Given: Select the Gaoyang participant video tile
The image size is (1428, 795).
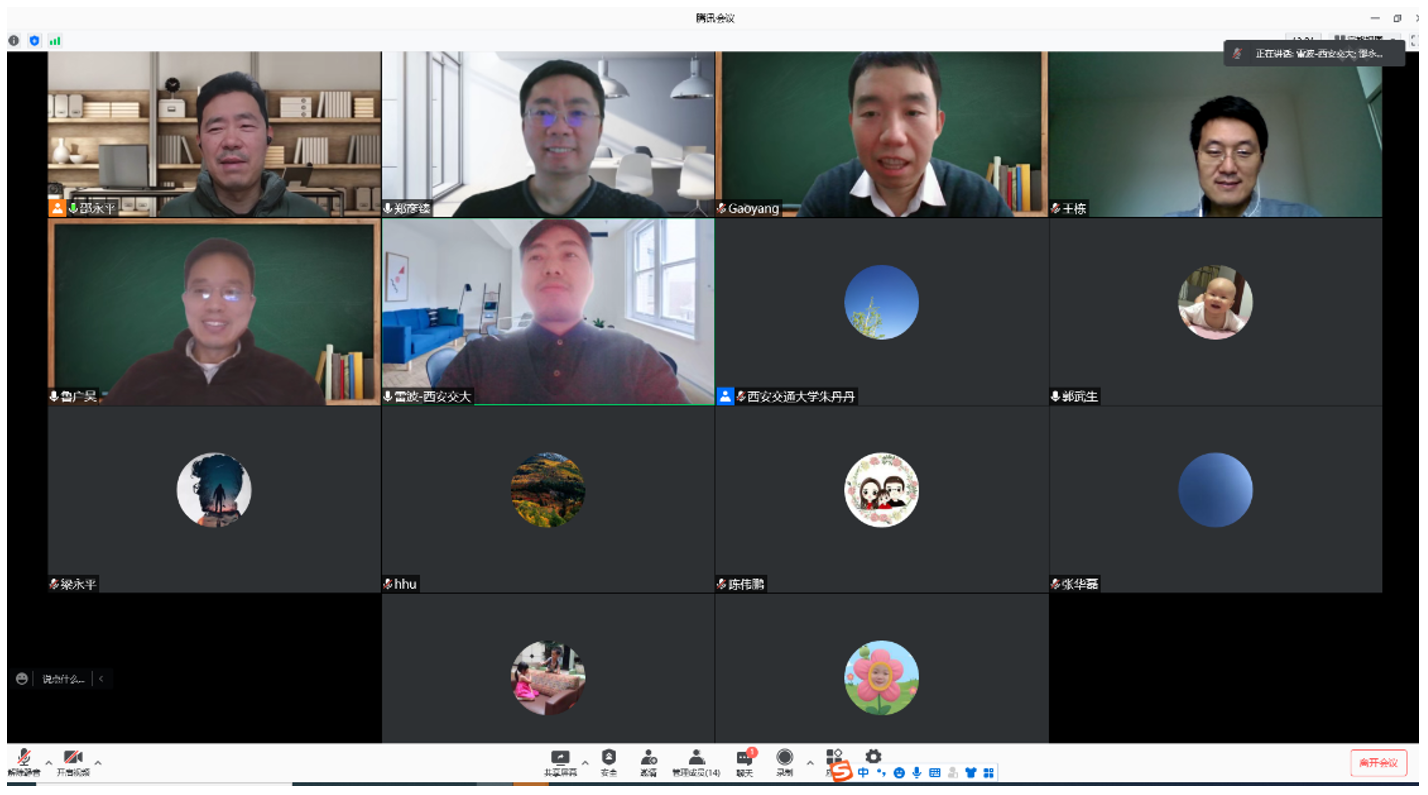Looking at the screenshot, I should 881,134.
